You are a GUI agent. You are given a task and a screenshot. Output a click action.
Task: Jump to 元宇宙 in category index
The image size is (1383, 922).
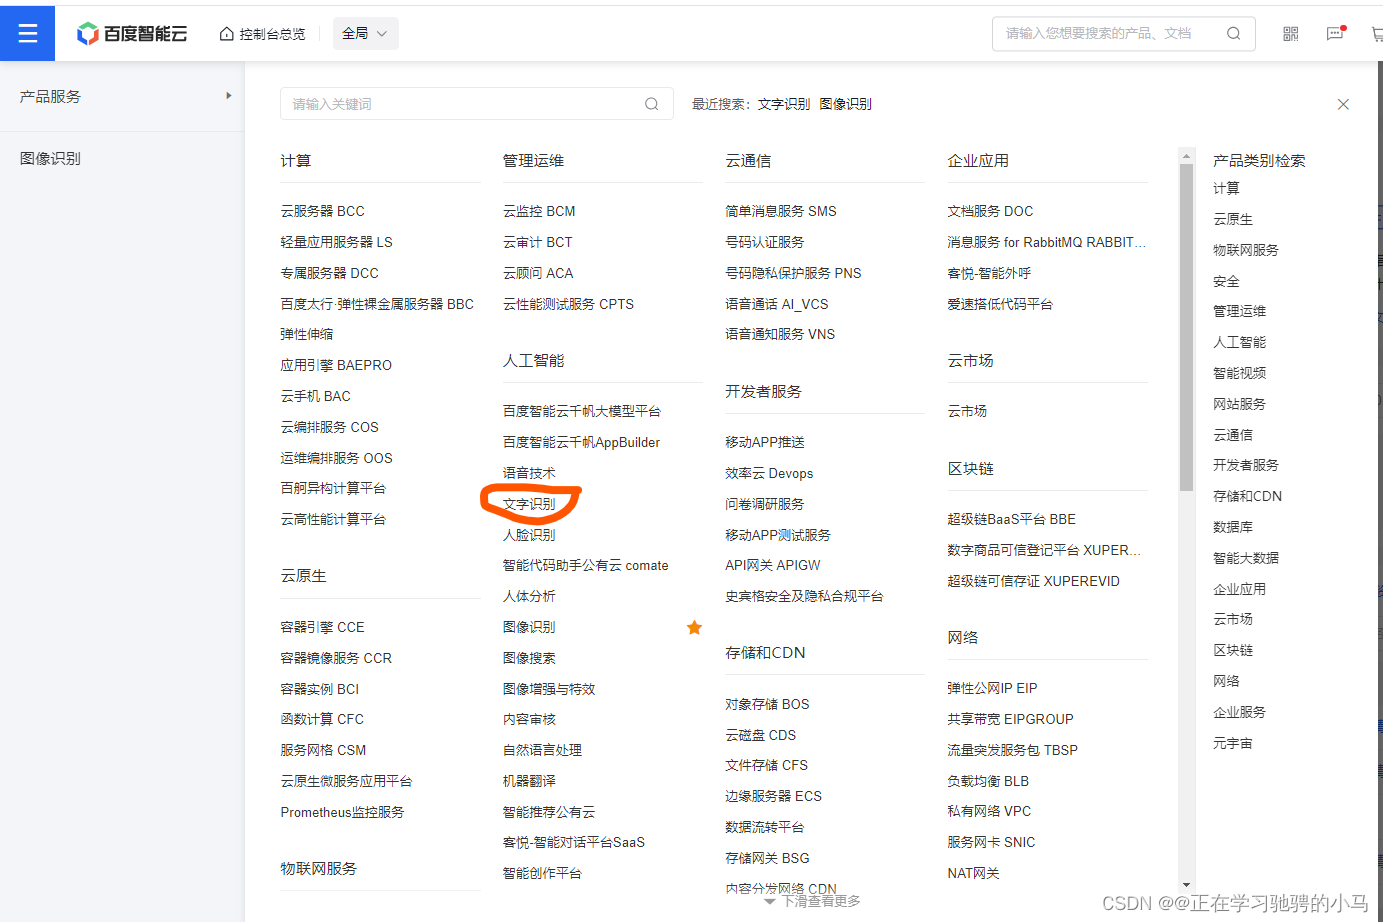[x=1233, y=743]
